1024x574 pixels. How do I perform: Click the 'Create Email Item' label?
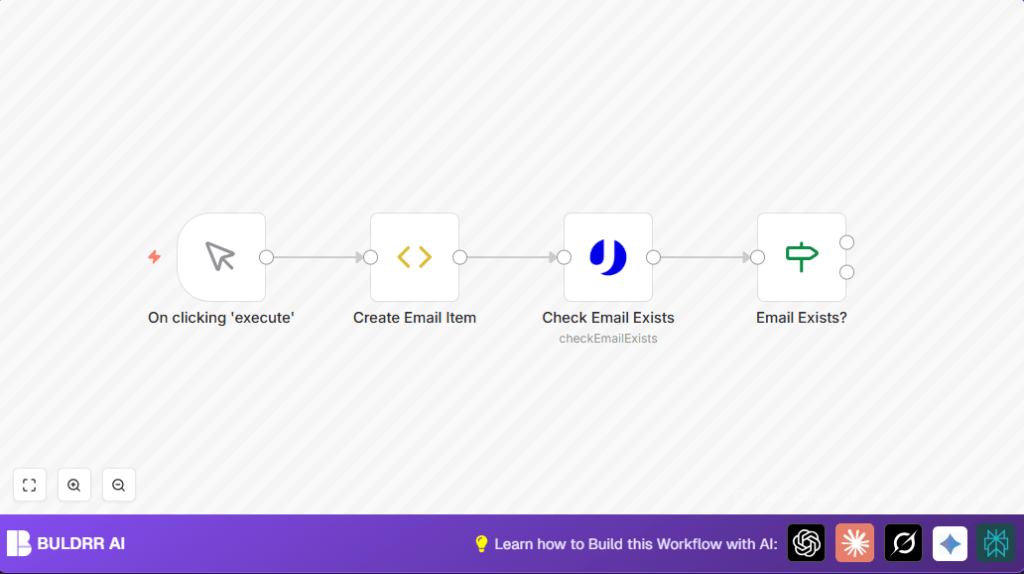pyautogui.click(x=415, y=318)
